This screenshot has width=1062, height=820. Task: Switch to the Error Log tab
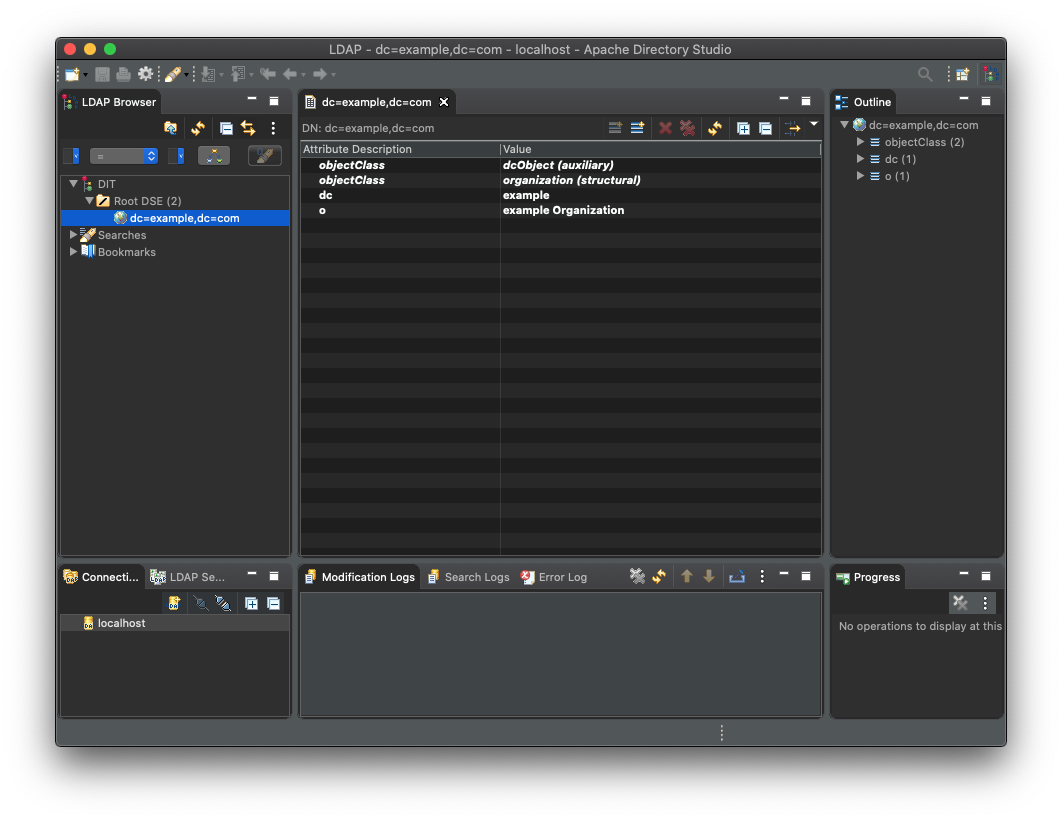554,577
